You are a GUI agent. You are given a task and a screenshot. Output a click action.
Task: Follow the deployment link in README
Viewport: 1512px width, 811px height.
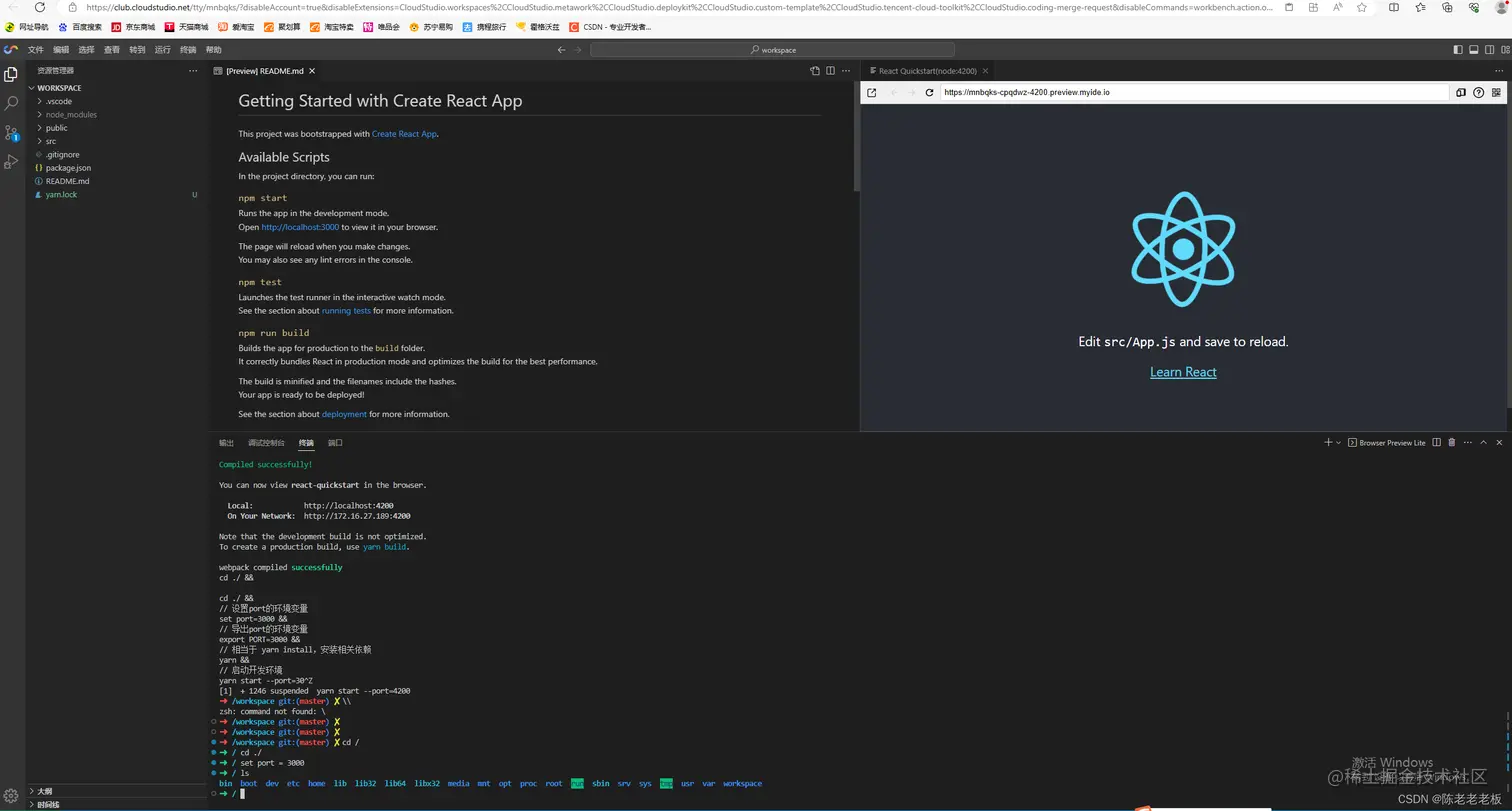(344, 414)
